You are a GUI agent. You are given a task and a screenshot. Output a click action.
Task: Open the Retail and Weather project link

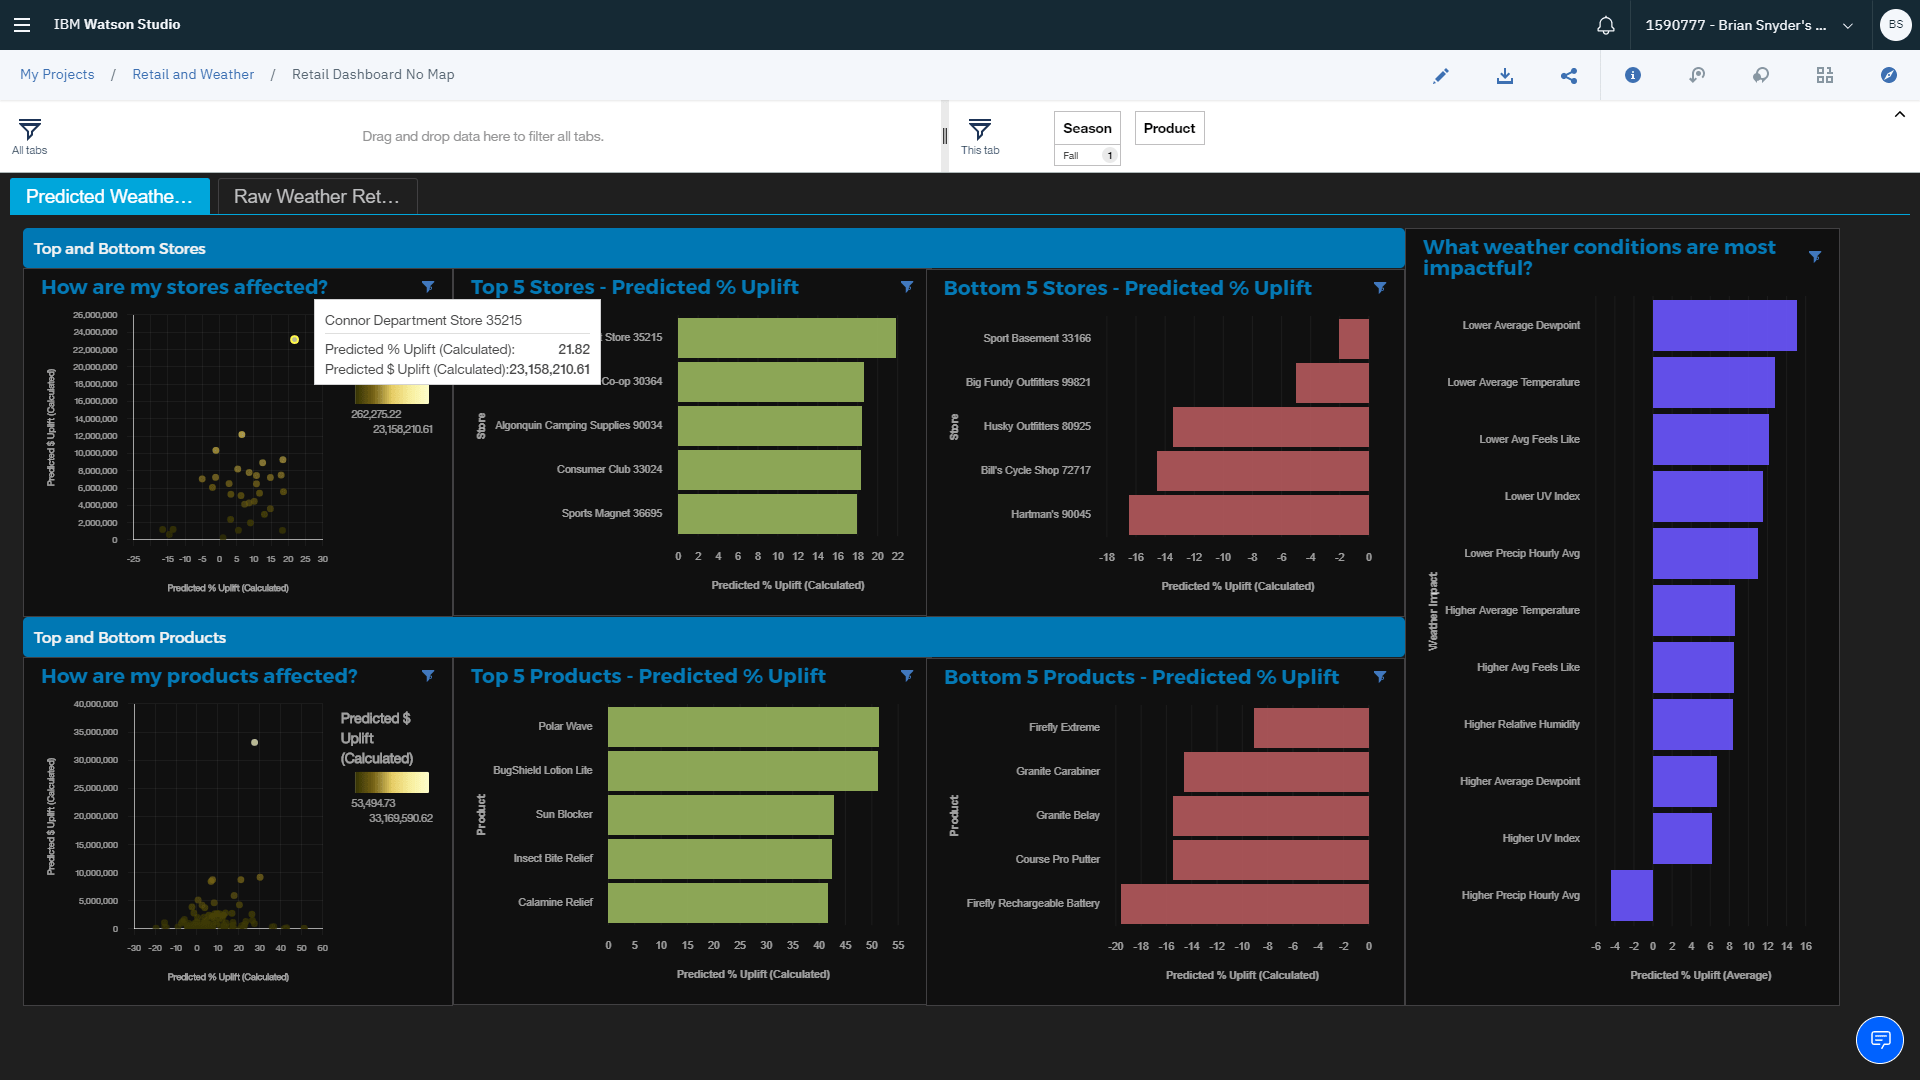(193, 74)
